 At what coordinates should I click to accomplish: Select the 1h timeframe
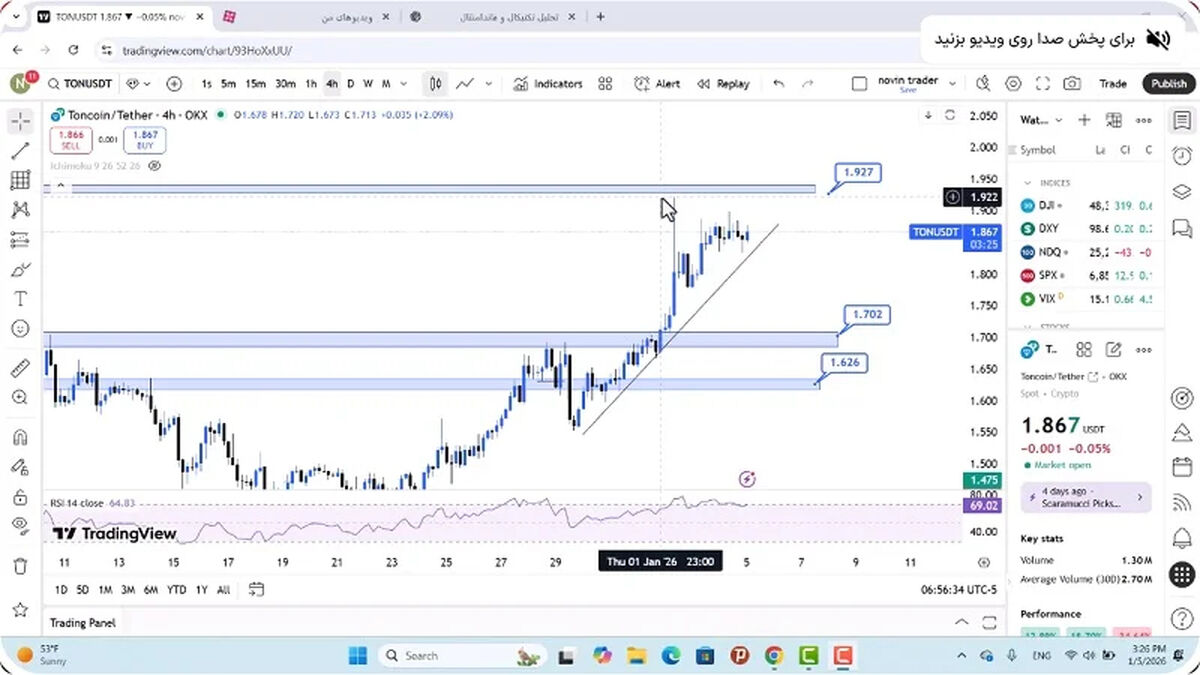[x=311, y=84]
